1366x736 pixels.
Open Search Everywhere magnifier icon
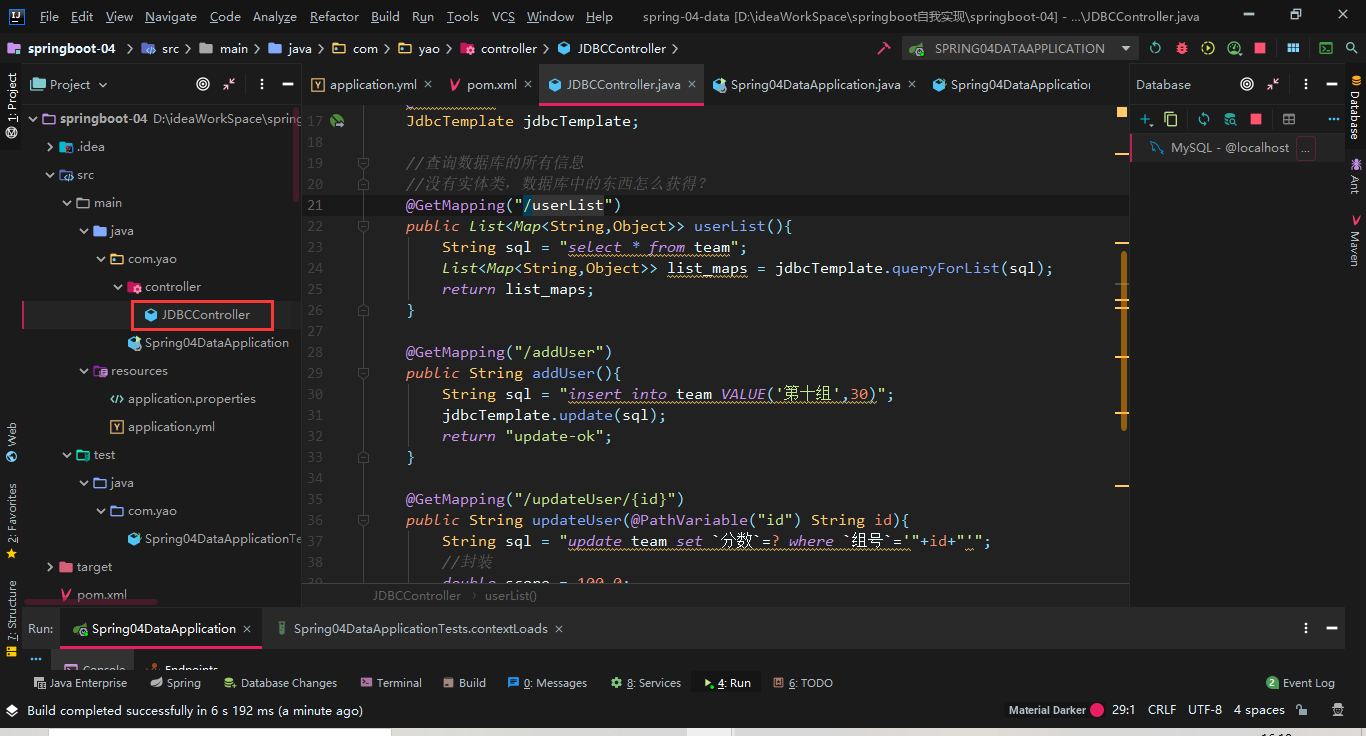[1352, 48]
